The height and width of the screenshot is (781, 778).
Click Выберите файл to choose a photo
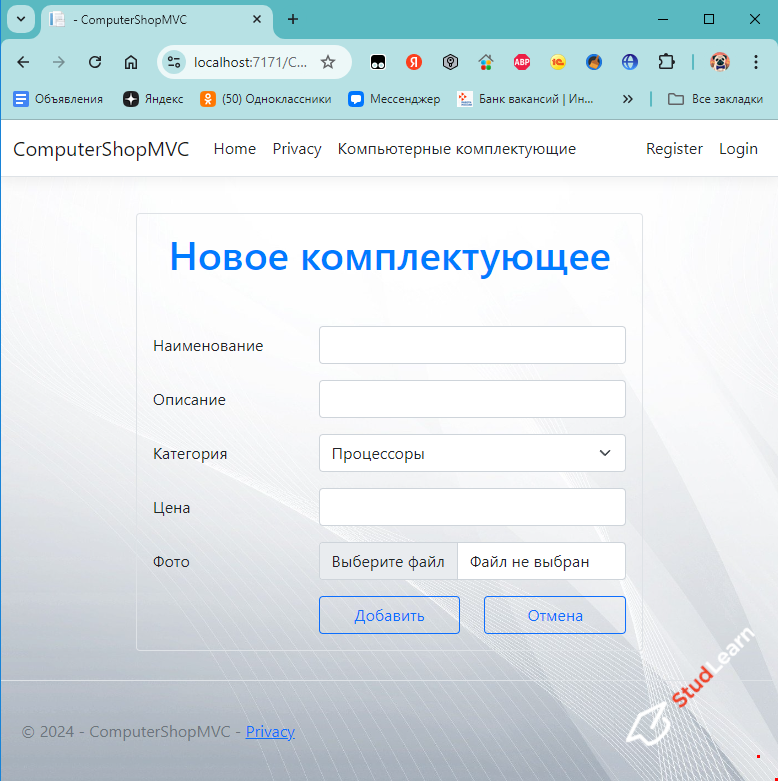point(388,561)
